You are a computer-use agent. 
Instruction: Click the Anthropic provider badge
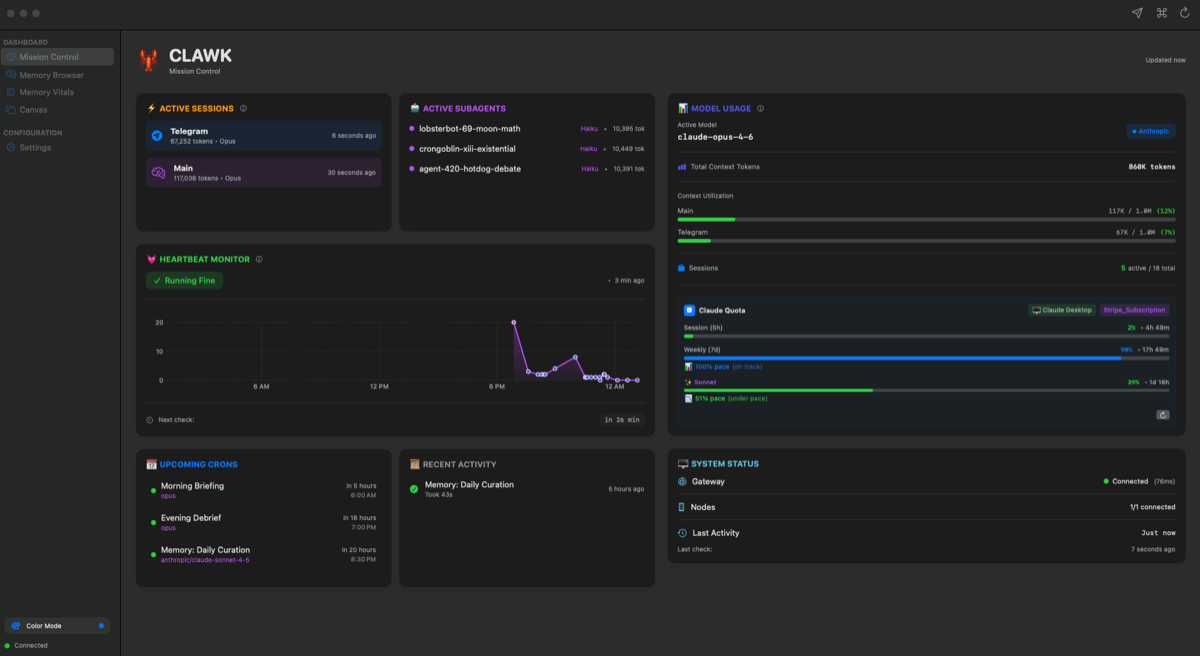(x=1151, y=131)
